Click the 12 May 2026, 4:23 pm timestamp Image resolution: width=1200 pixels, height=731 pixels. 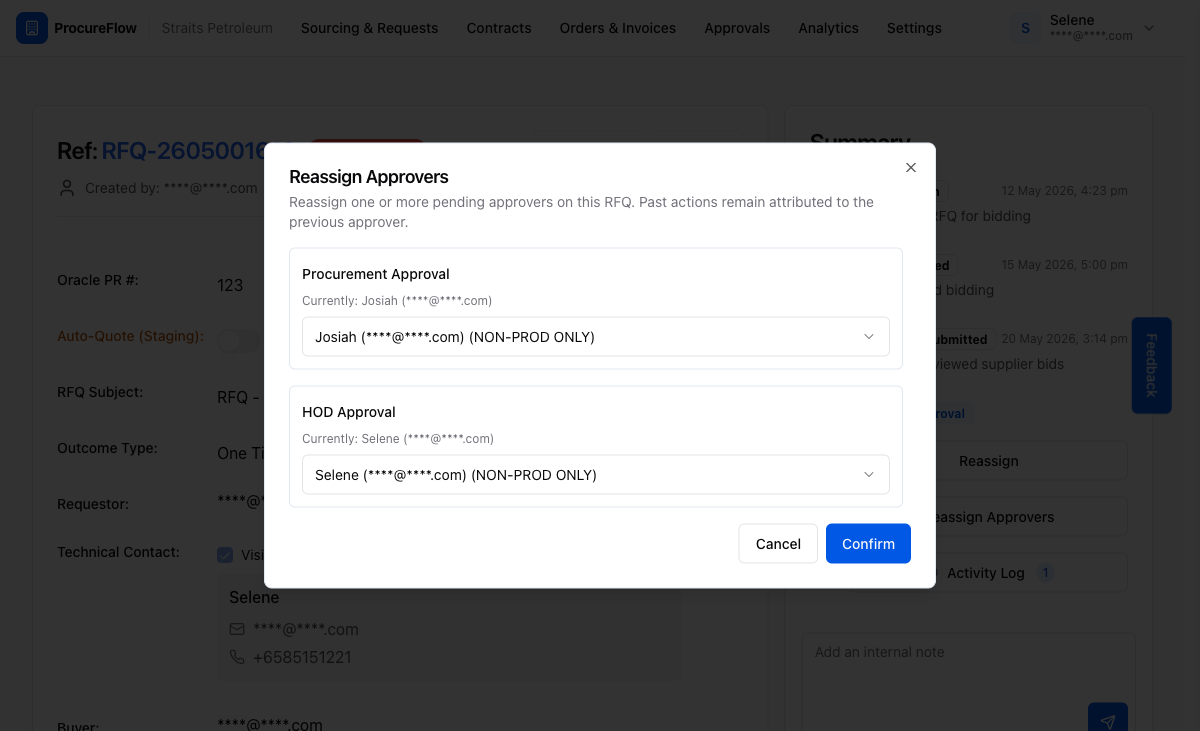pyautogui.click(x=1064, y=191)
